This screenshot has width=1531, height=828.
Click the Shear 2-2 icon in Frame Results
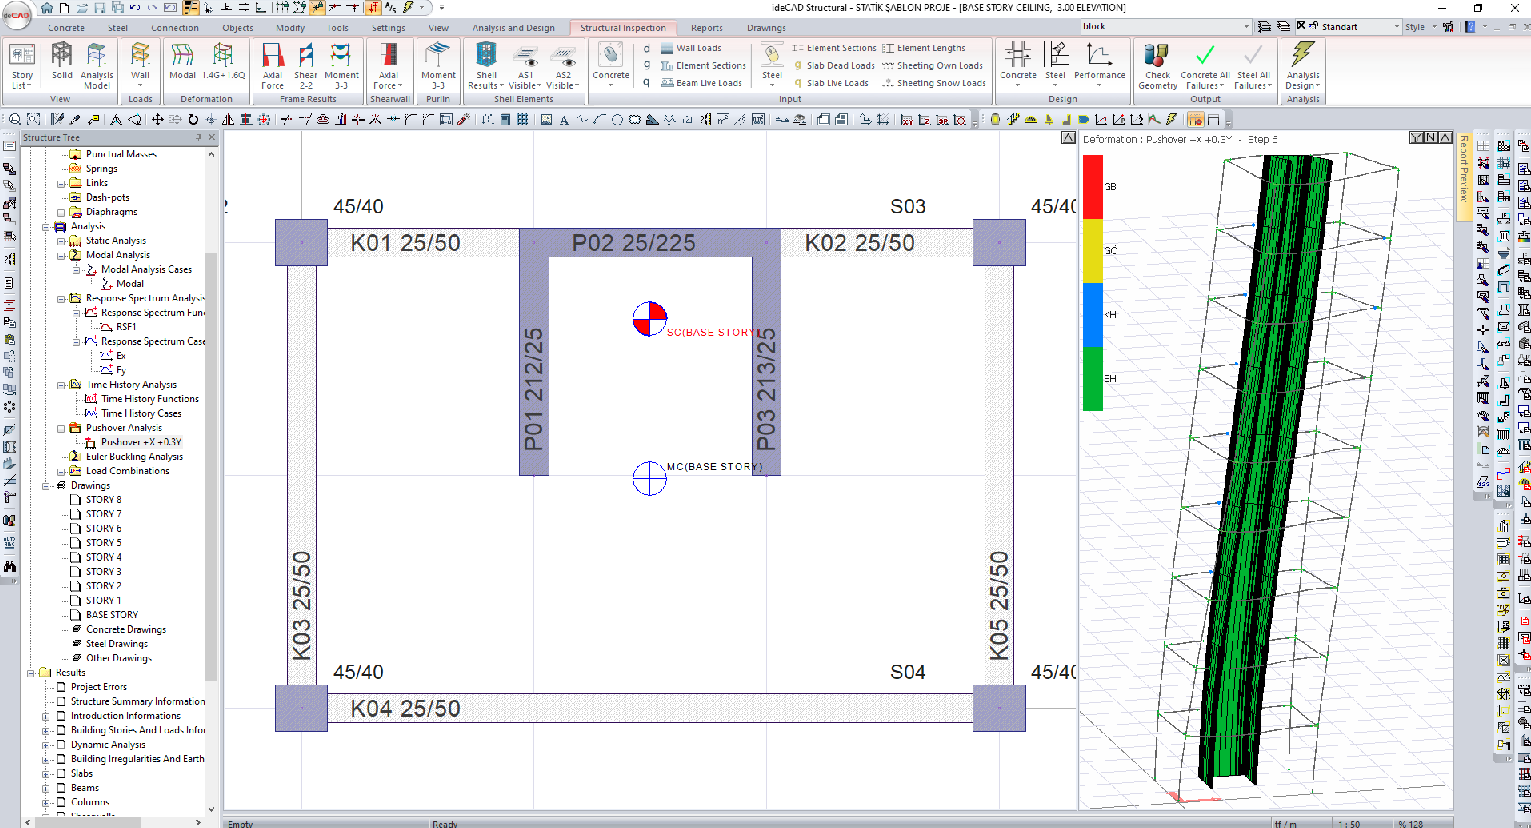[306, 64]
